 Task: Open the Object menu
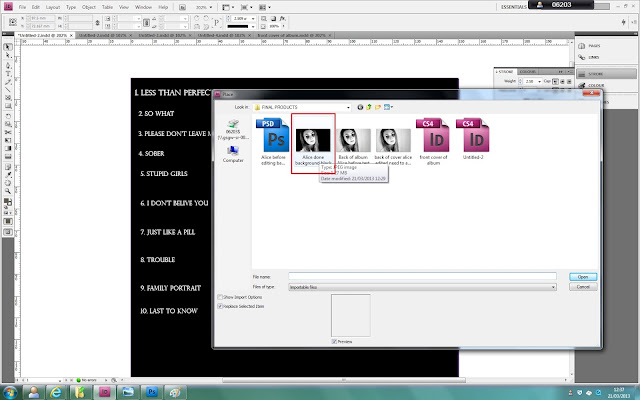point(89,7)
